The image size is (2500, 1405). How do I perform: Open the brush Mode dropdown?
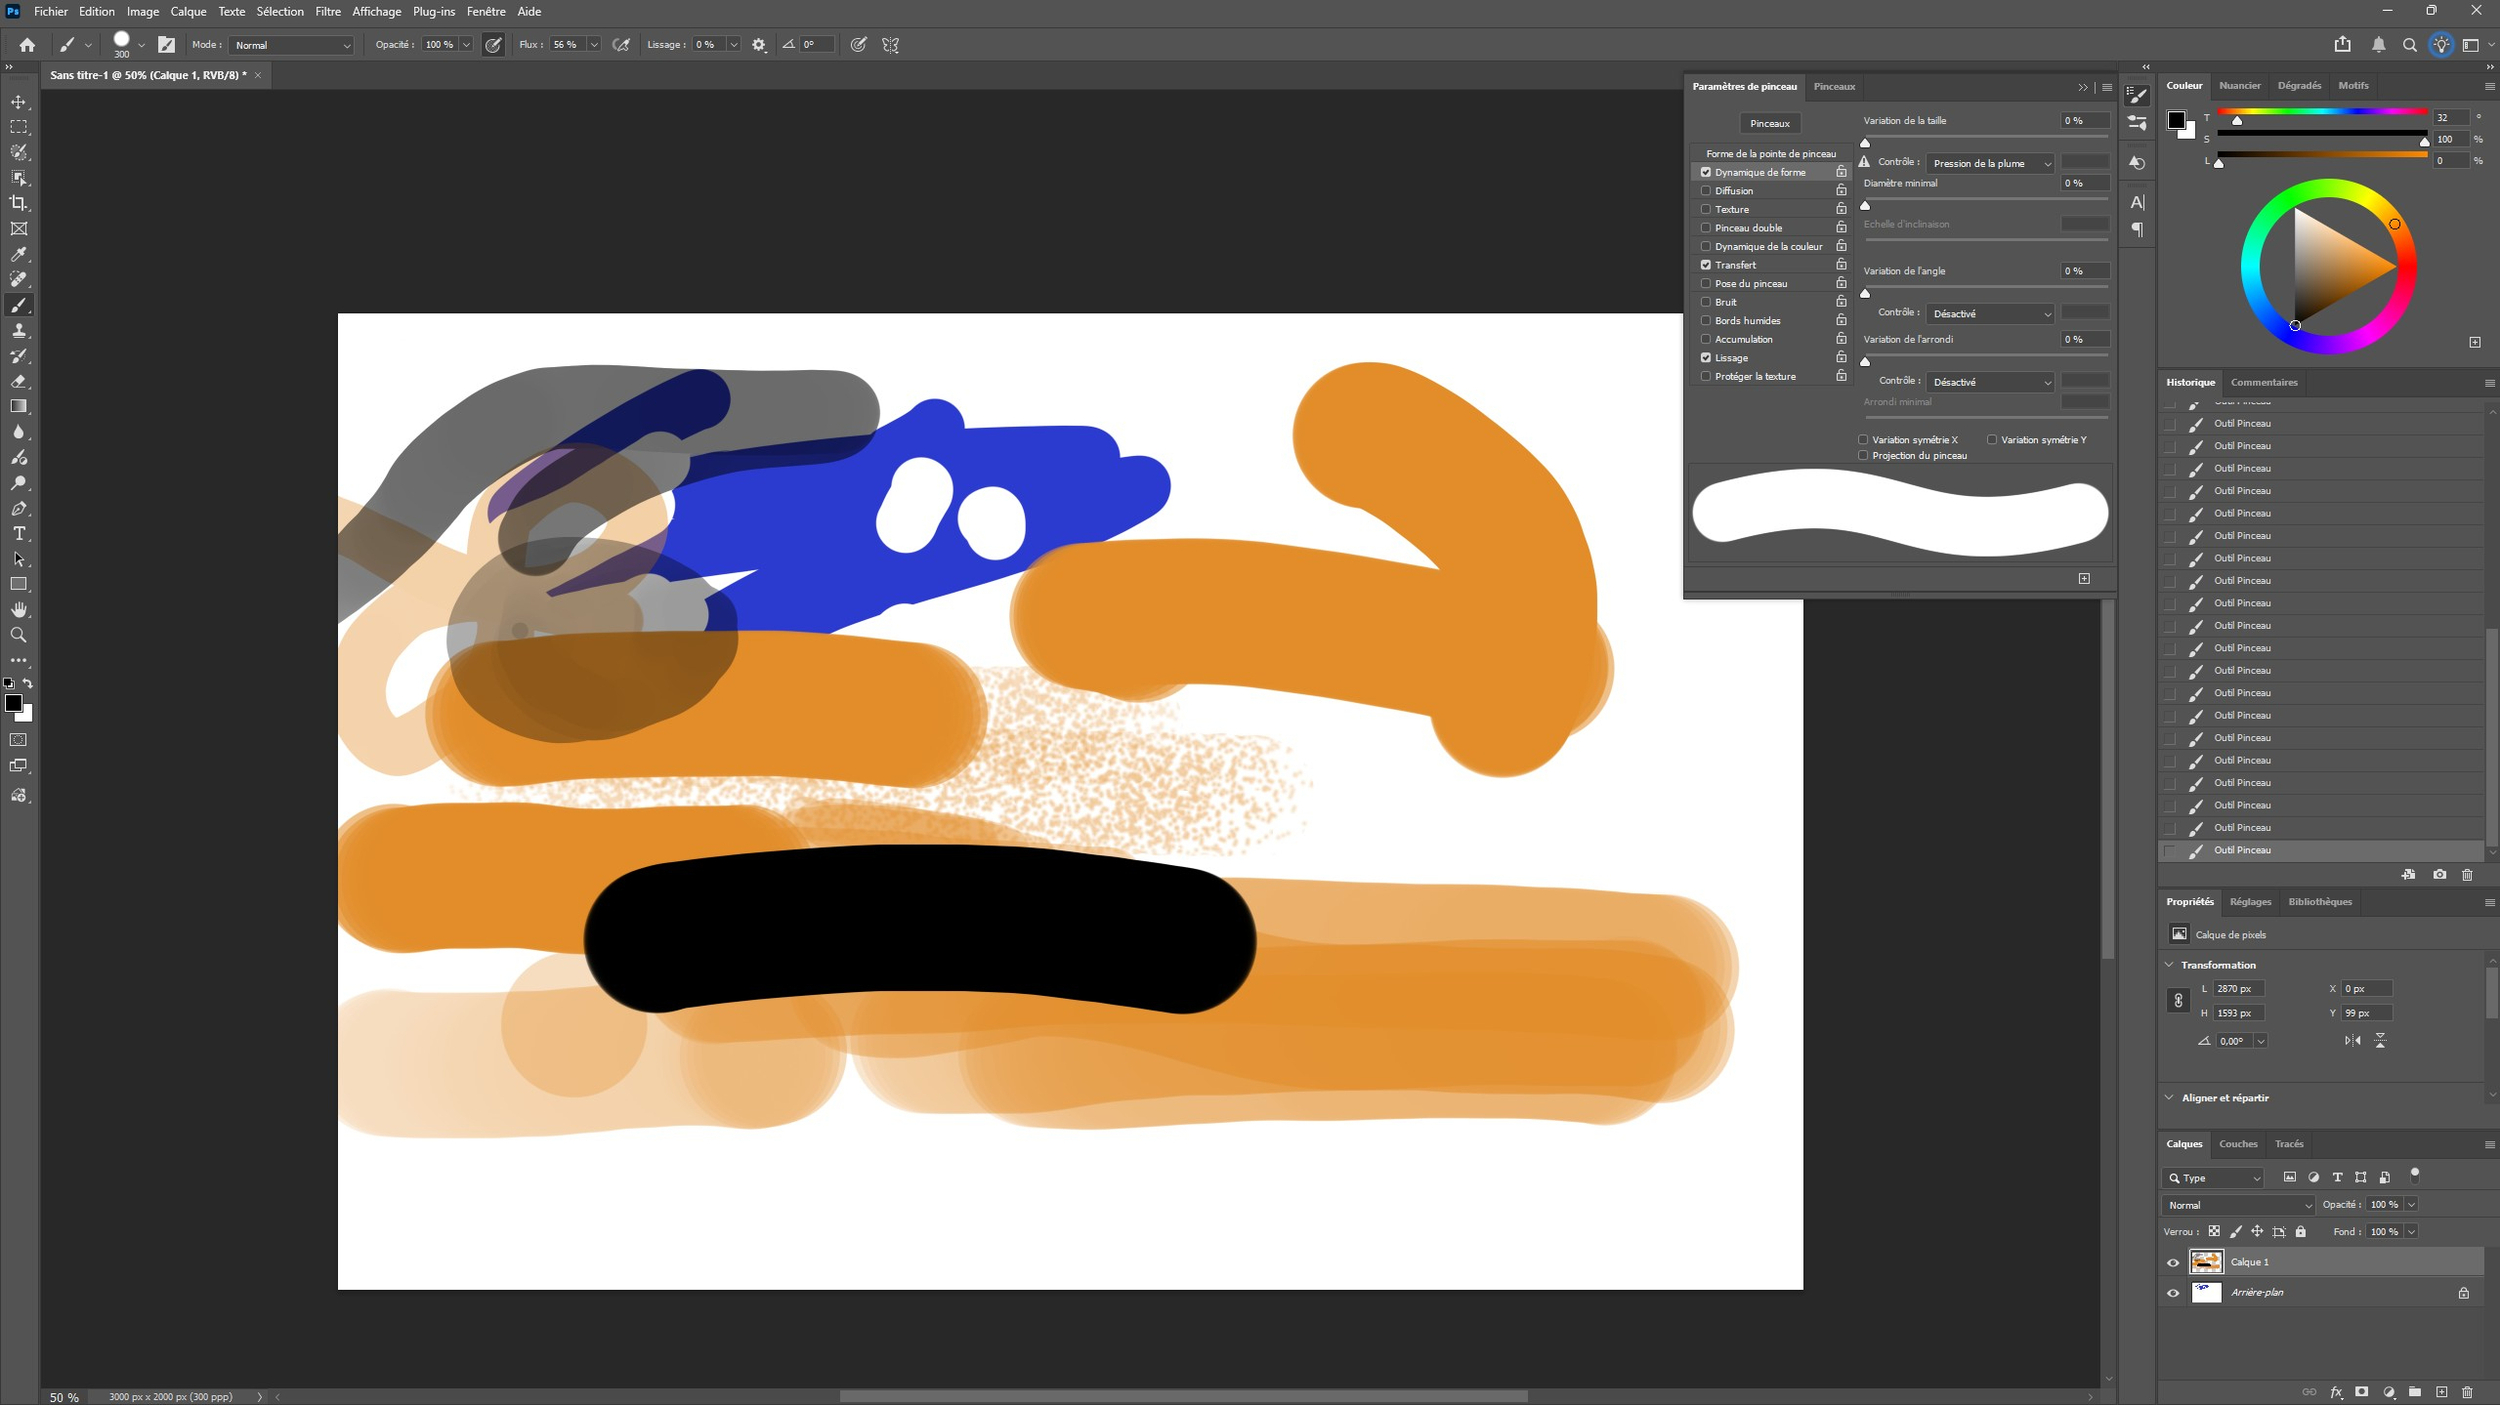click(x=291, y=45)
